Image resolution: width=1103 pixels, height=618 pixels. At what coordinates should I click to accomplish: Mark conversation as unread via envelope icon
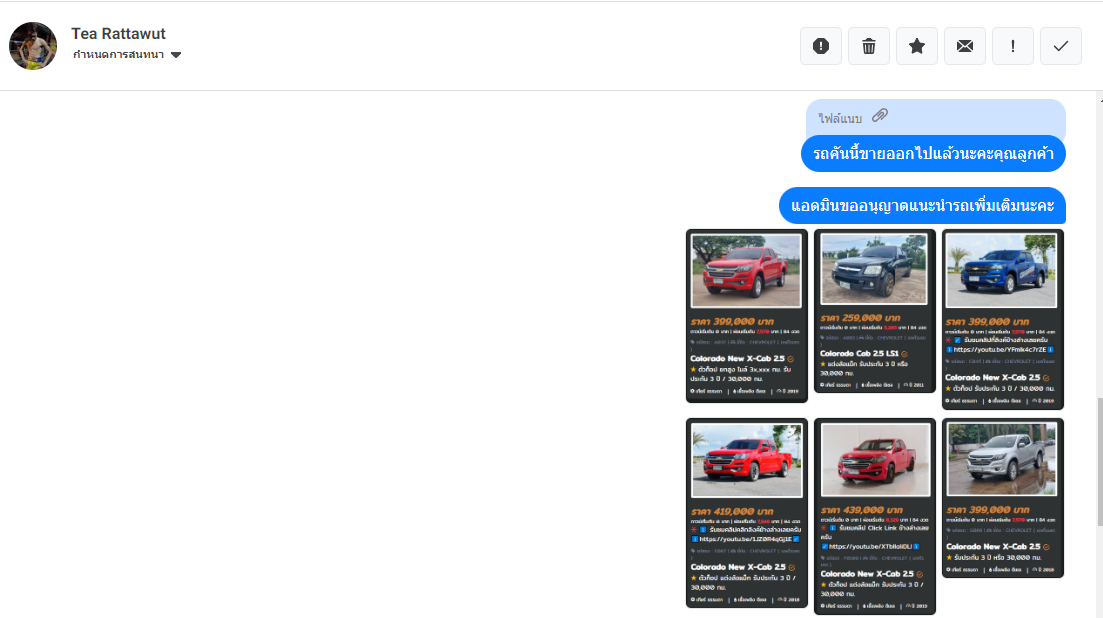point(964,46)
